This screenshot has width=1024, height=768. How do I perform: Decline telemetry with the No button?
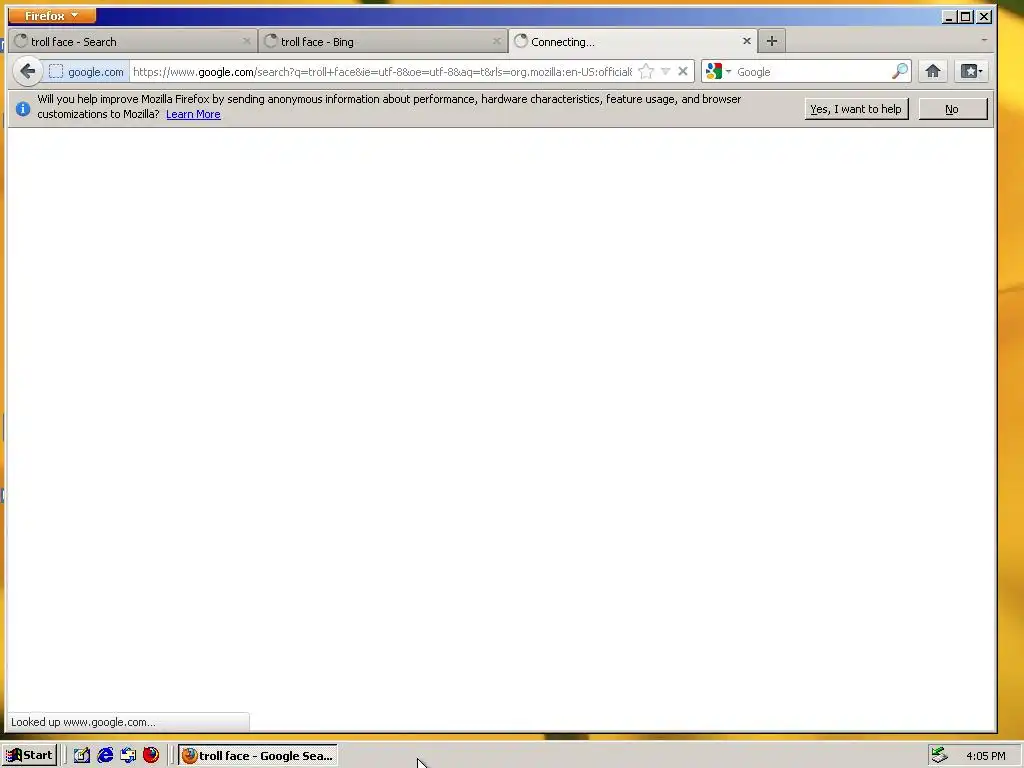[952, 109]
